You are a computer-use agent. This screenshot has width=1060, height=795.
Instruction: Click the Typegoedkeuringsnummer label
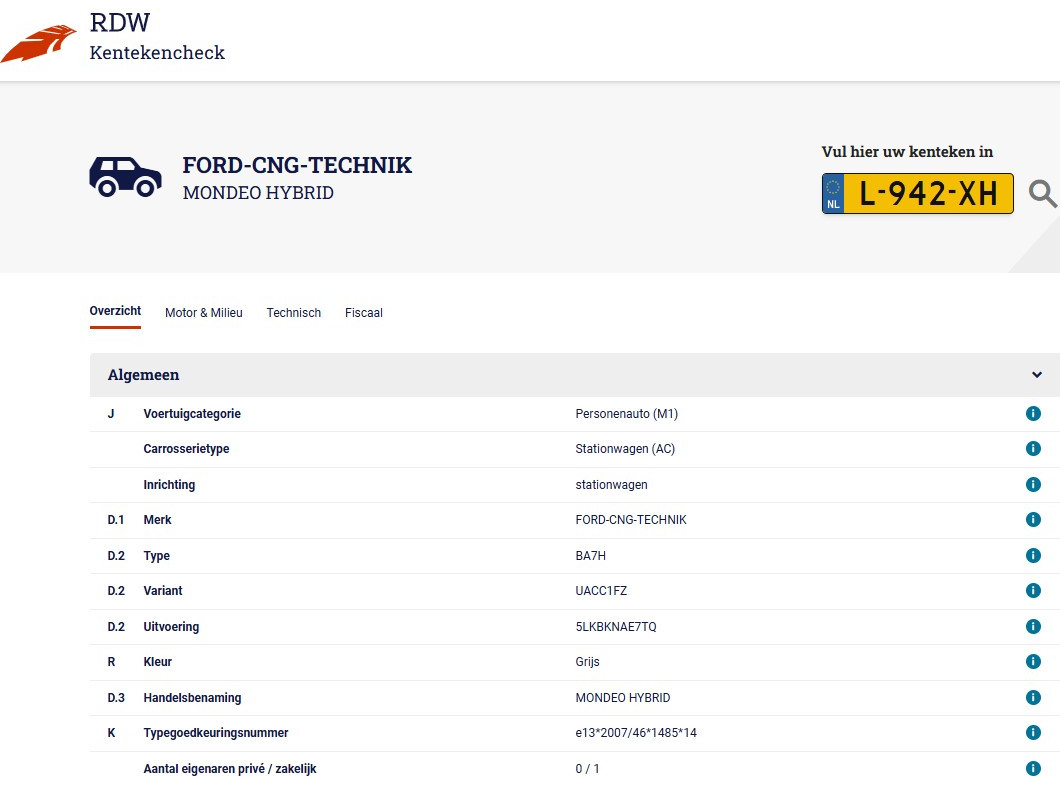[216, 733]
